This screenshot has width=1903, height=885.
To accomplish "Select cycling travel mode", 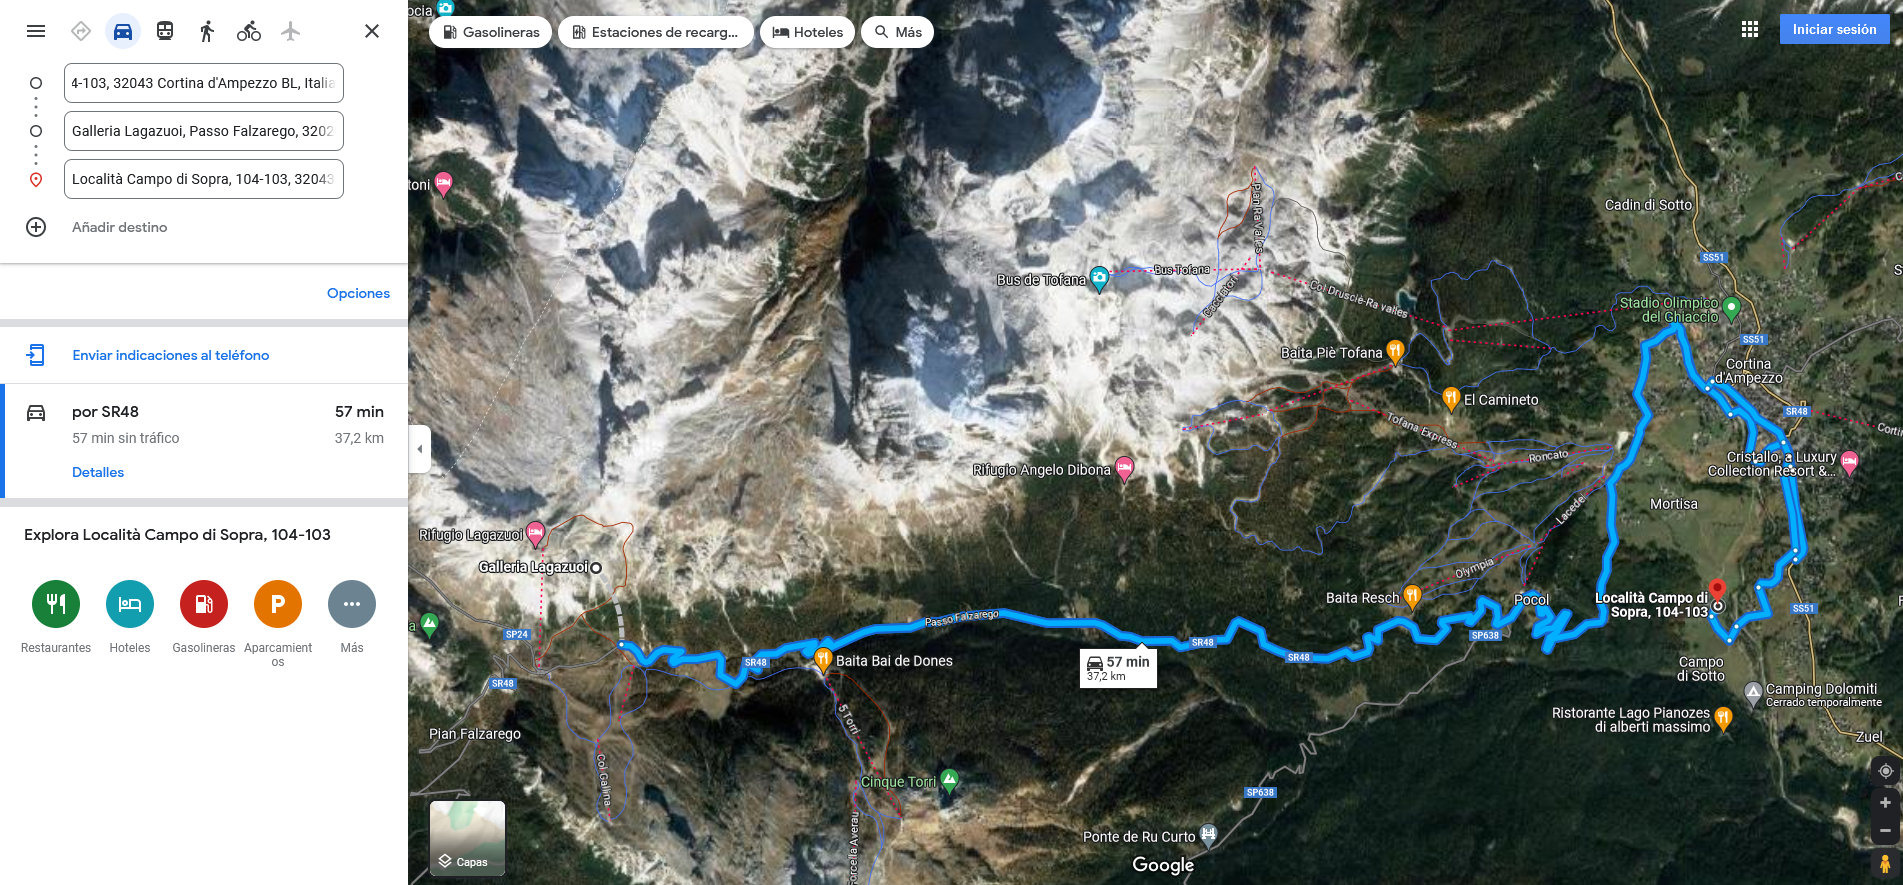I will 249,31.
